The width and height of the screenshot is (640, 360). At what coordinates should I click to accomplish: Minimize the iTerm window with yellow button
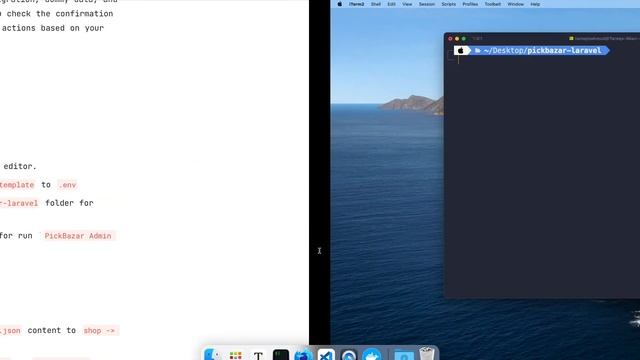[457, 38]
